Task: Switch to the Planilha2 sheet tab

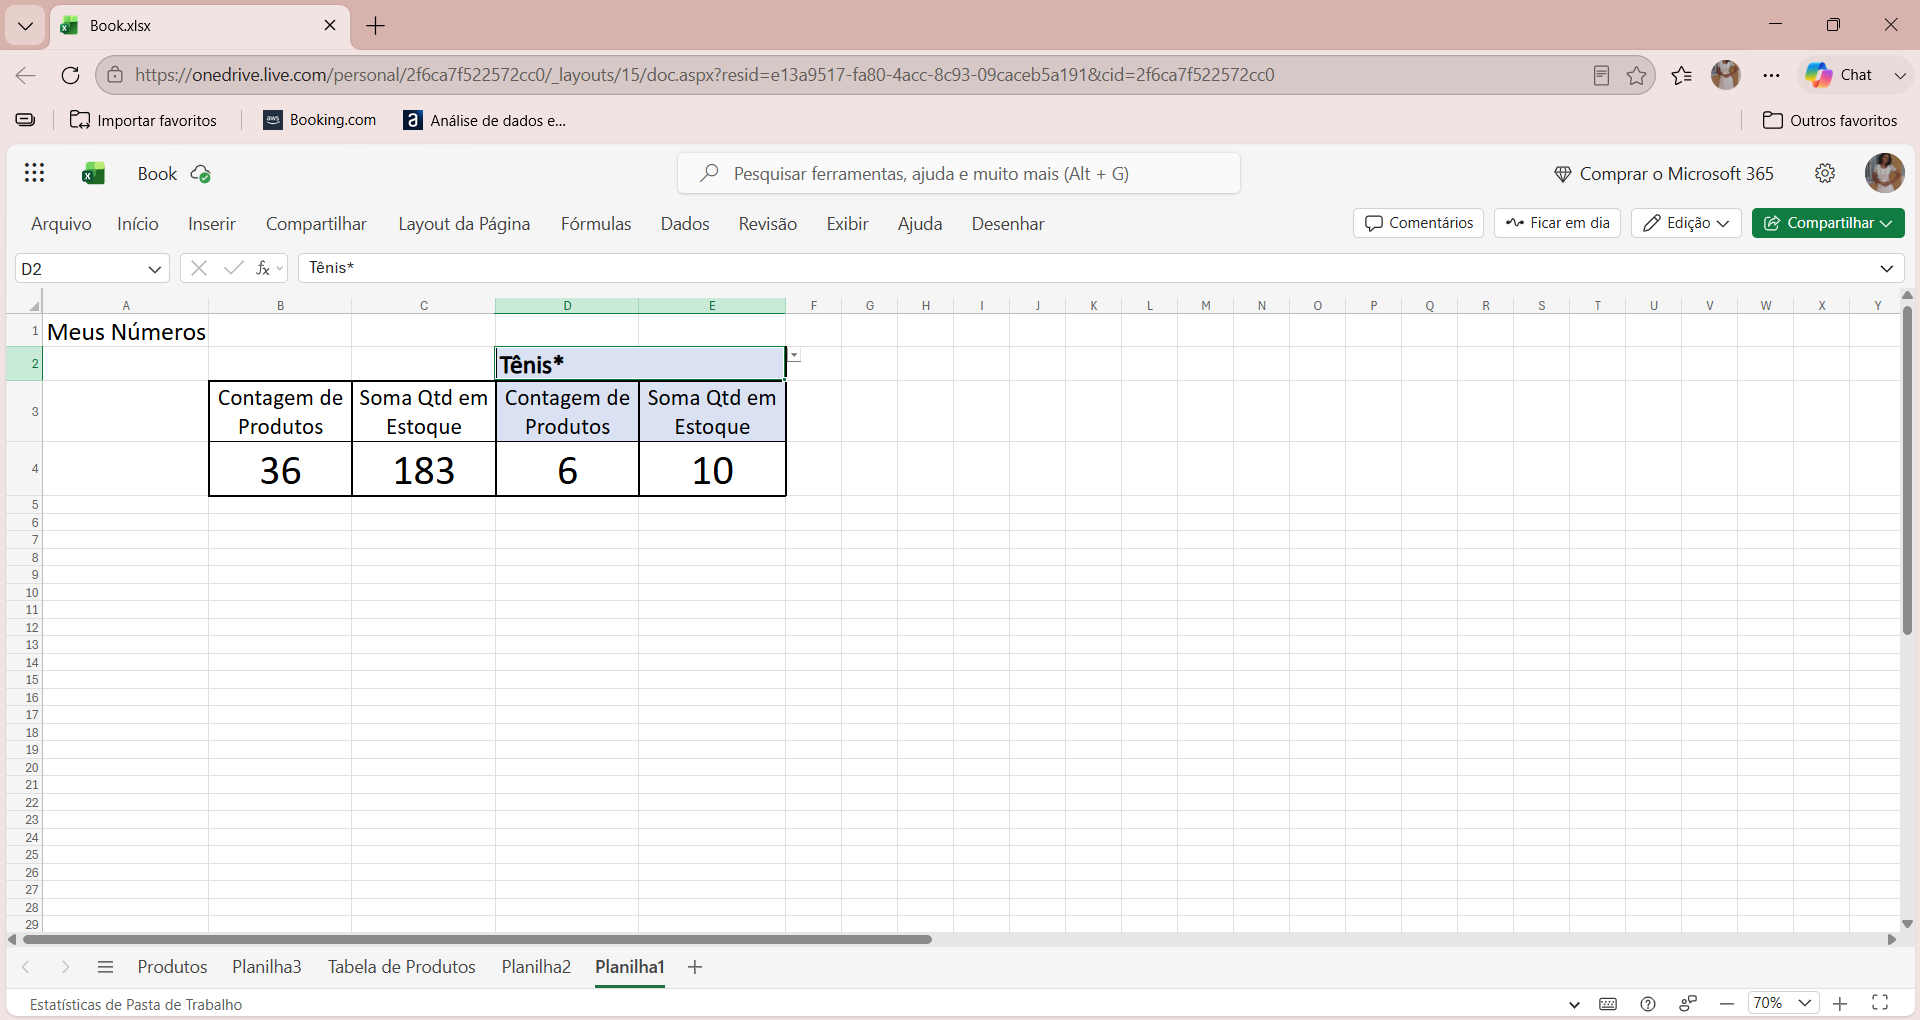Action: click(536, 967)
